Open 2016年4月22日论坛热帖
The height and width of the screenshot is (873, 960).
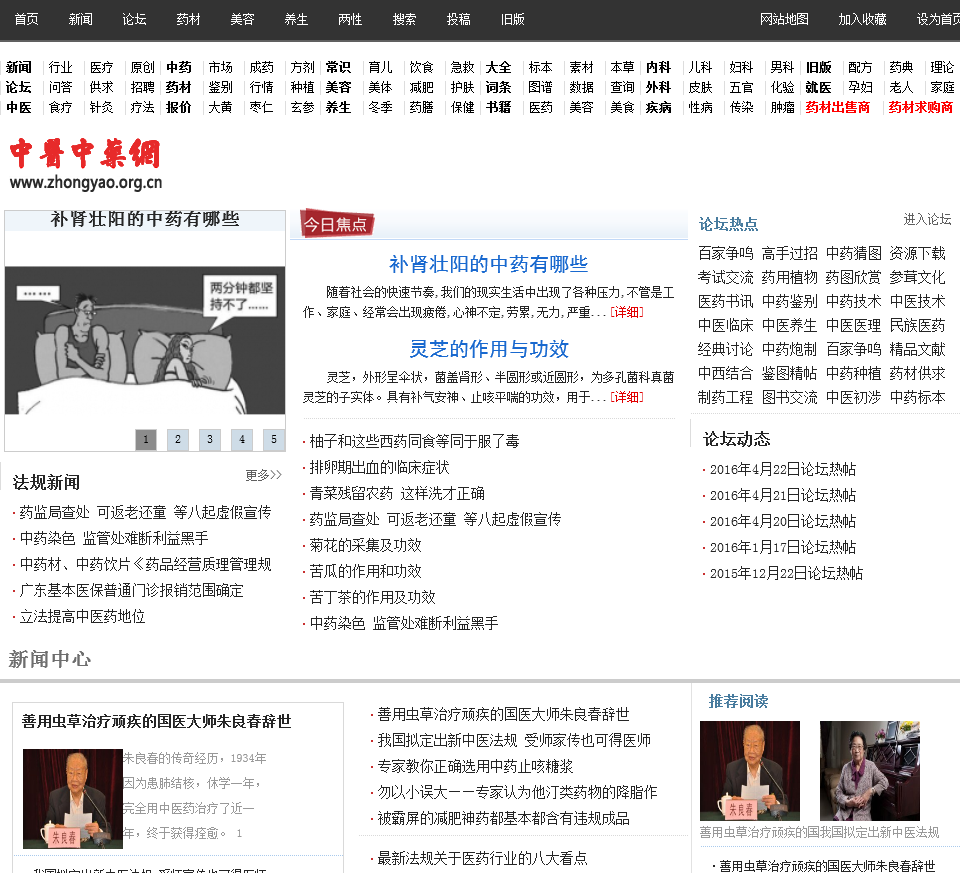[782, 470]
